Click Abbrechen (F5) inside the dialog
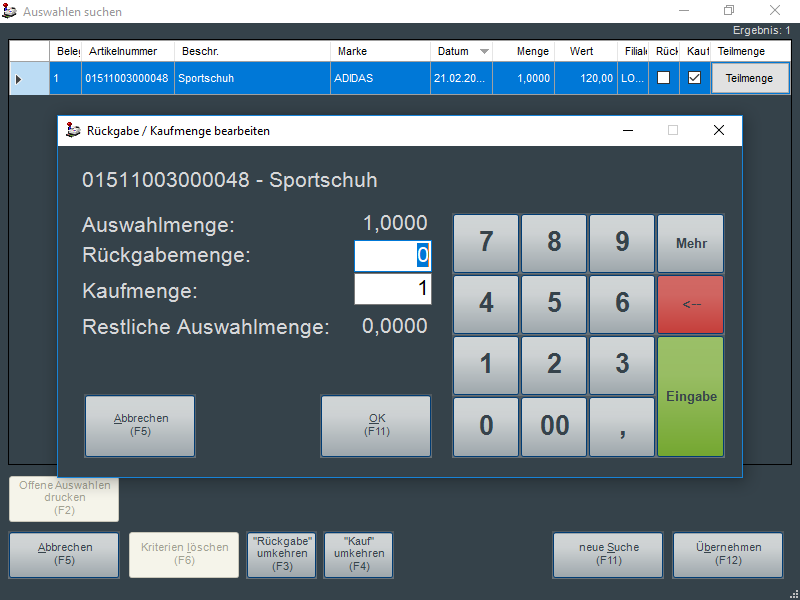Screen dimensions: 800x600 [140, 425]
